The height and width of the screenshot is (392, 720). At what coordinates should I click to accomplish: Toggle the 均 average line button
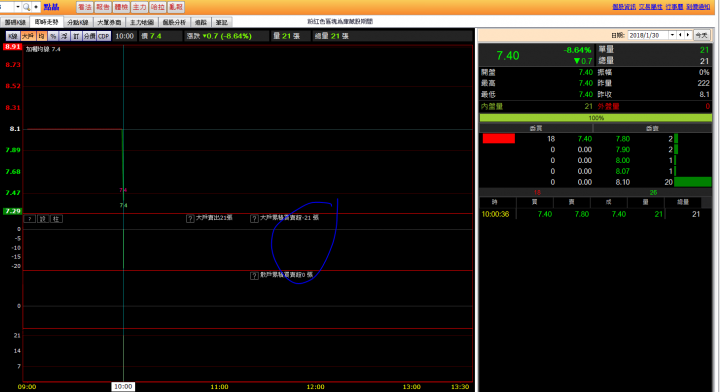41,36
